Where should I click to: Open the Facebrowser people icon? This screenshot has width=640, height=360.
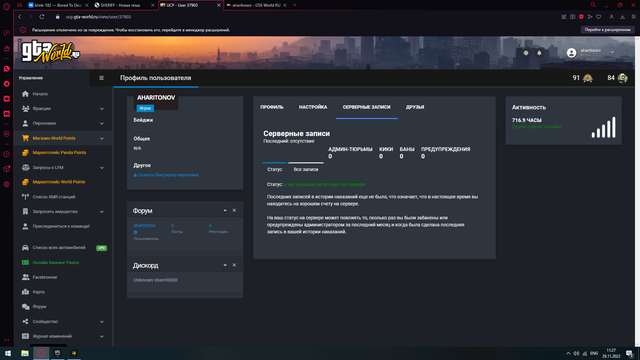click(x=25, y=277)
